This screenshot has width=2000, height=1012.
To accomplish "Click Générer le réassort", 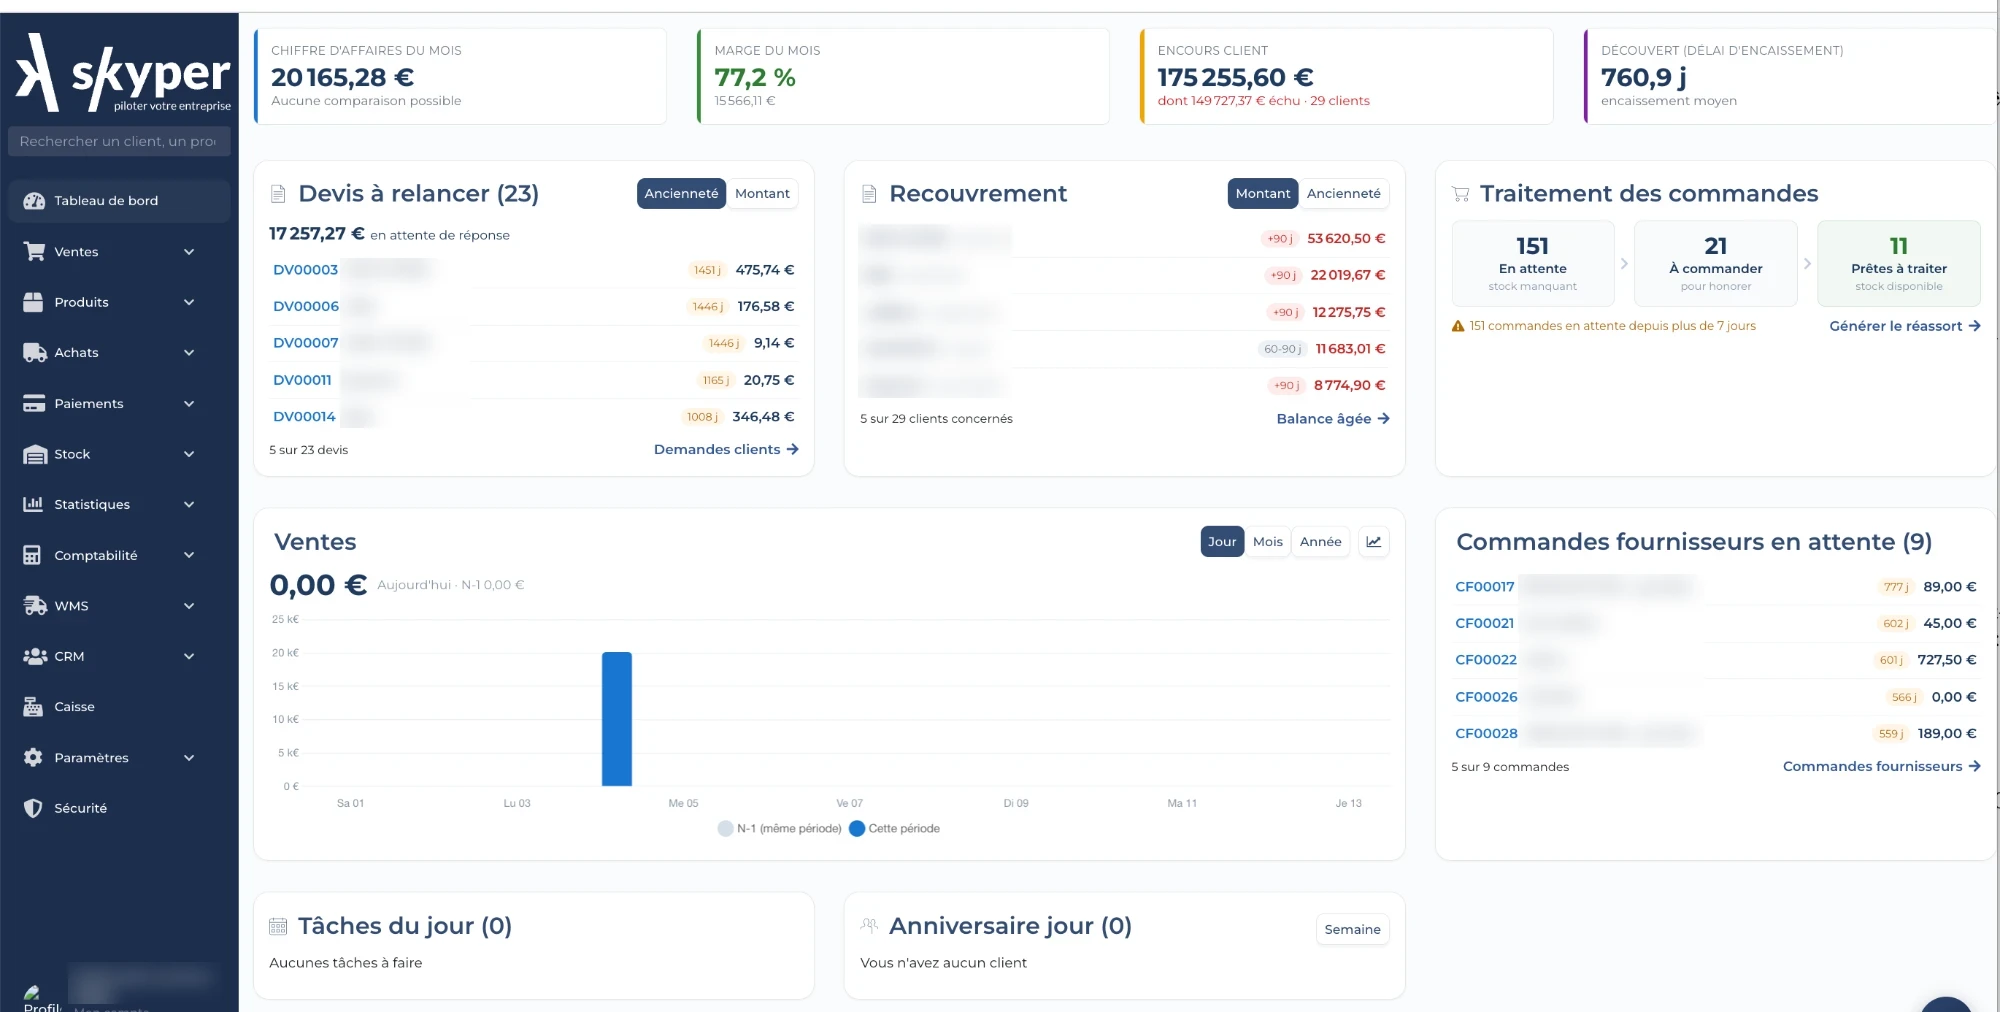I will click(1905, 326).
